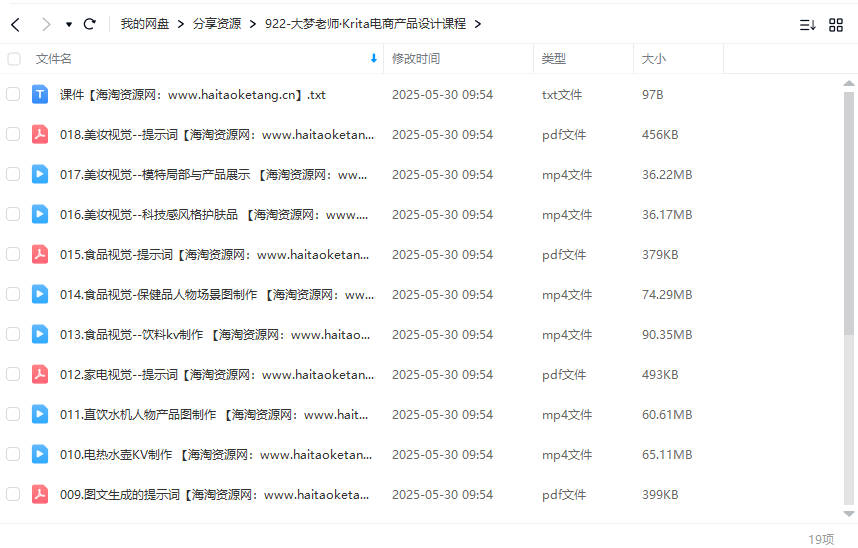Tick the select-all checkbox in header

(14, 59)
